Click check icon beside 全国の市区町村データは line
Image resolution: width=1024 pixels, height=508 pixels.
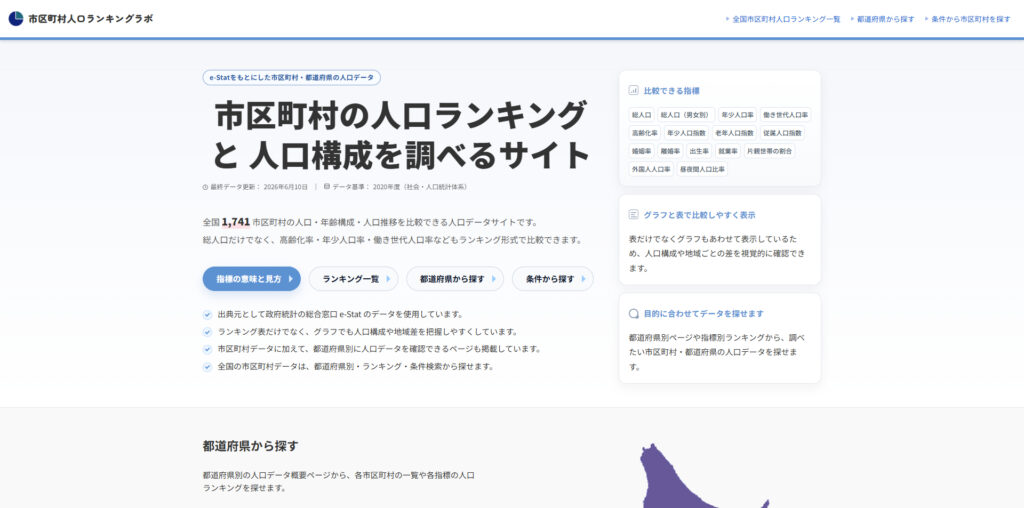tap(207, 367)
